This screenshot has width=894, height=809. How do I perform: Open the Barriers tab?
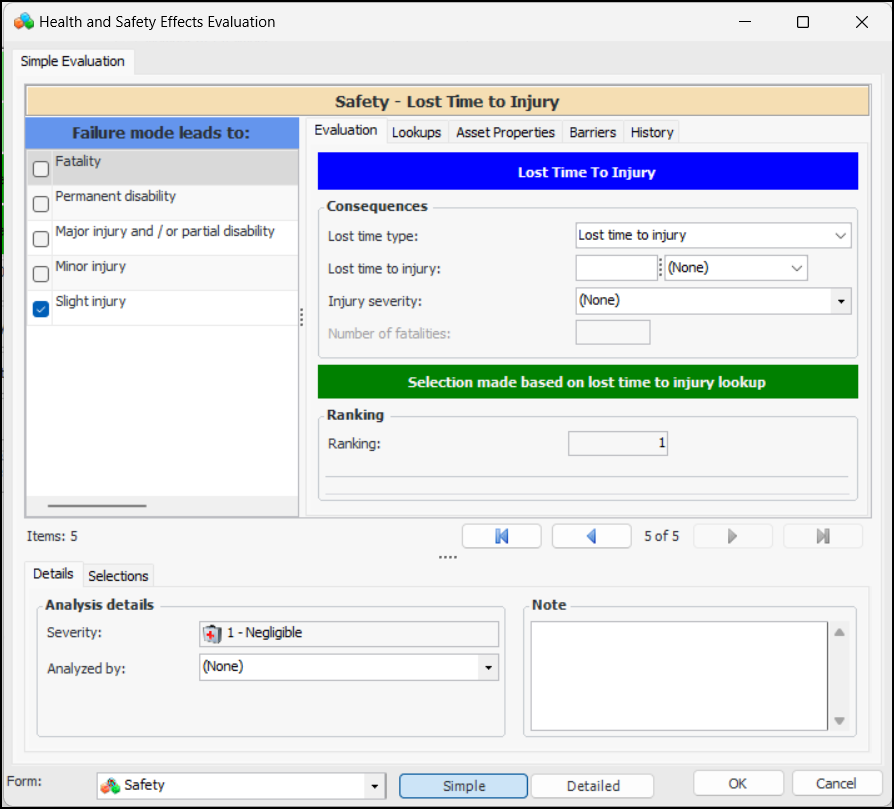592,132
